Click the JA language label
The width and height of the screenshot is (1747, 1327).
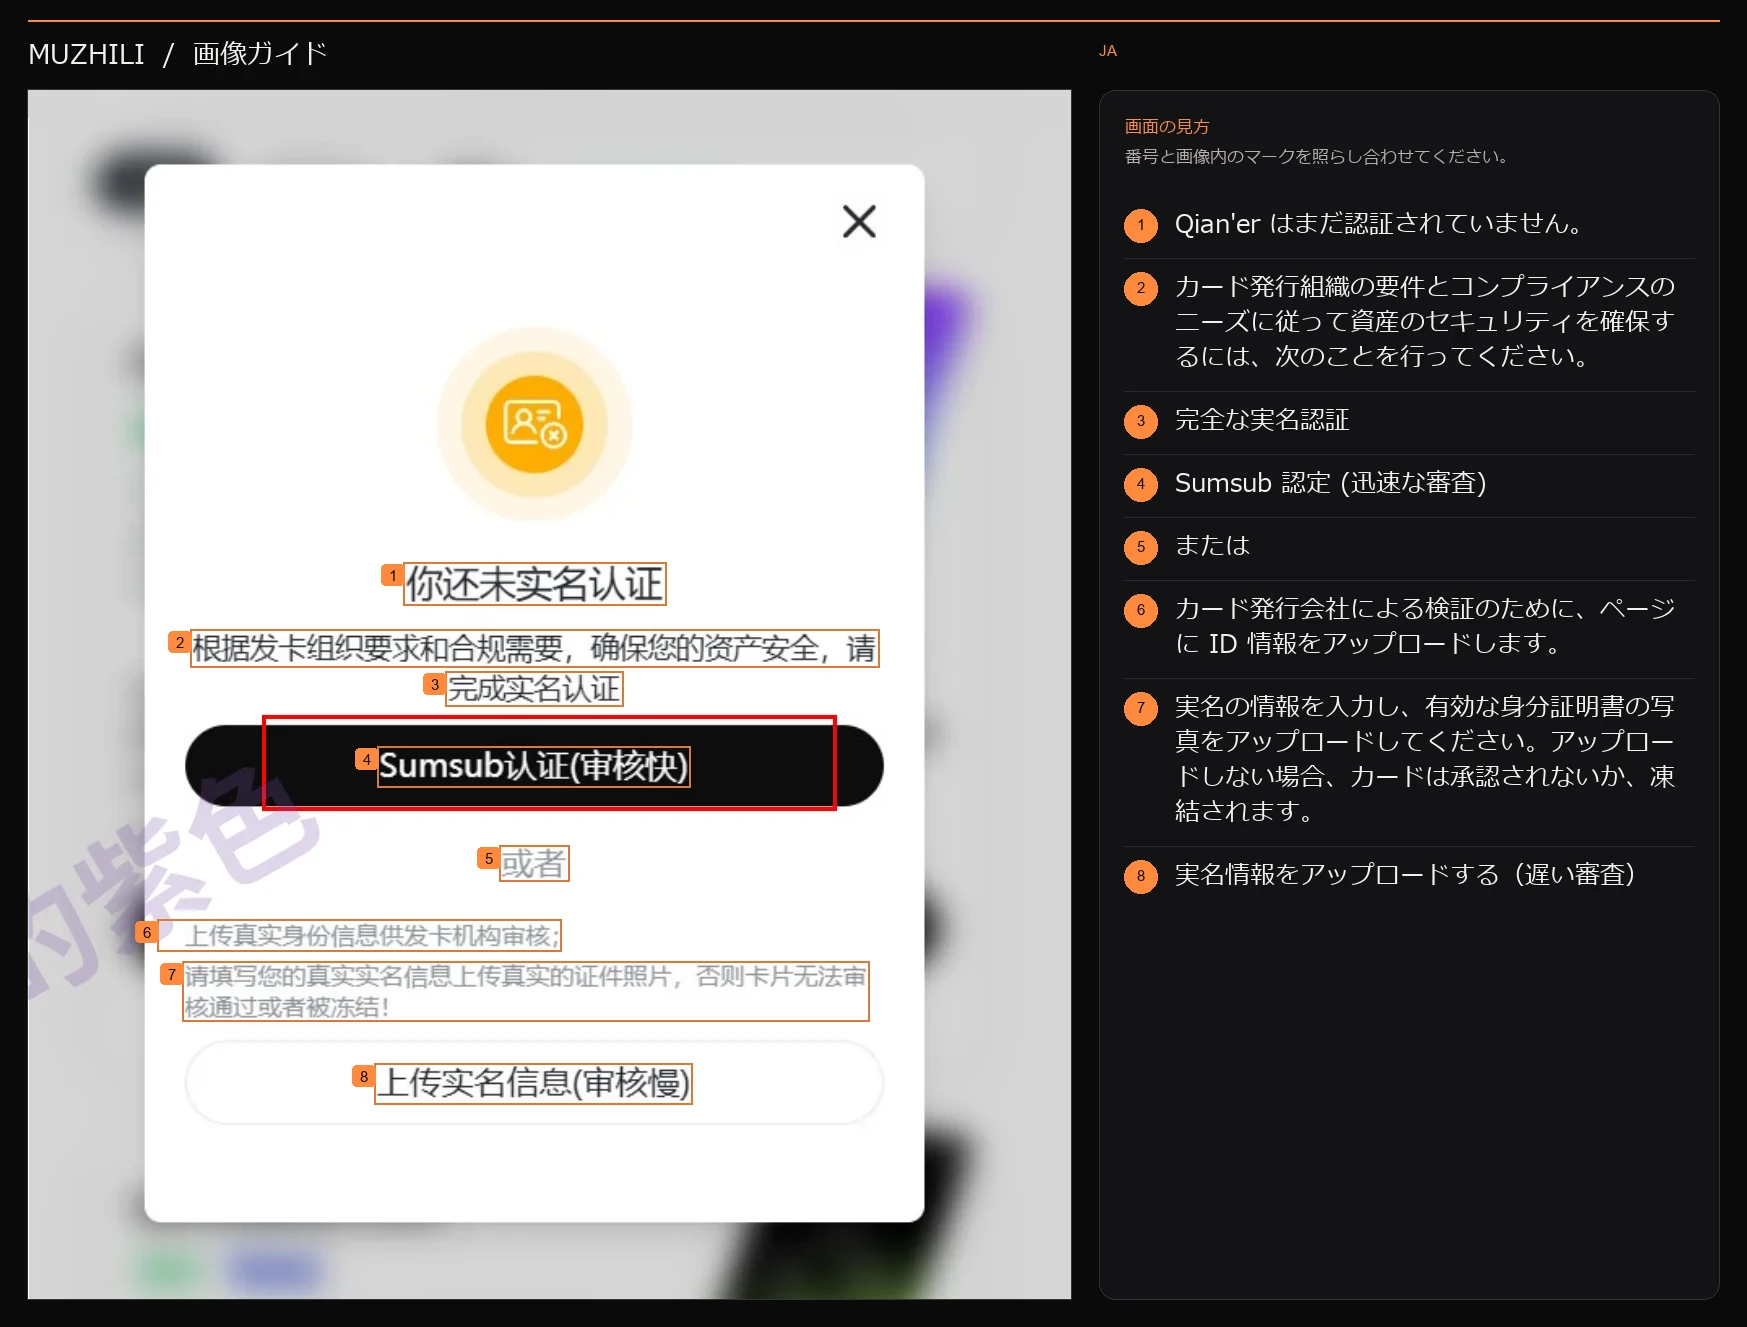point(1108,51)
